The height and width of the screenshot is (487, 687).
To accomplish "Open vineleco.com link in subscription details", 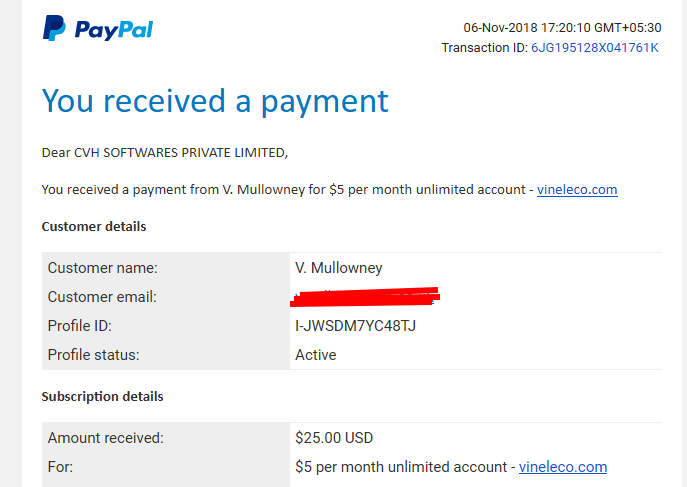I will tap(563, 467).
